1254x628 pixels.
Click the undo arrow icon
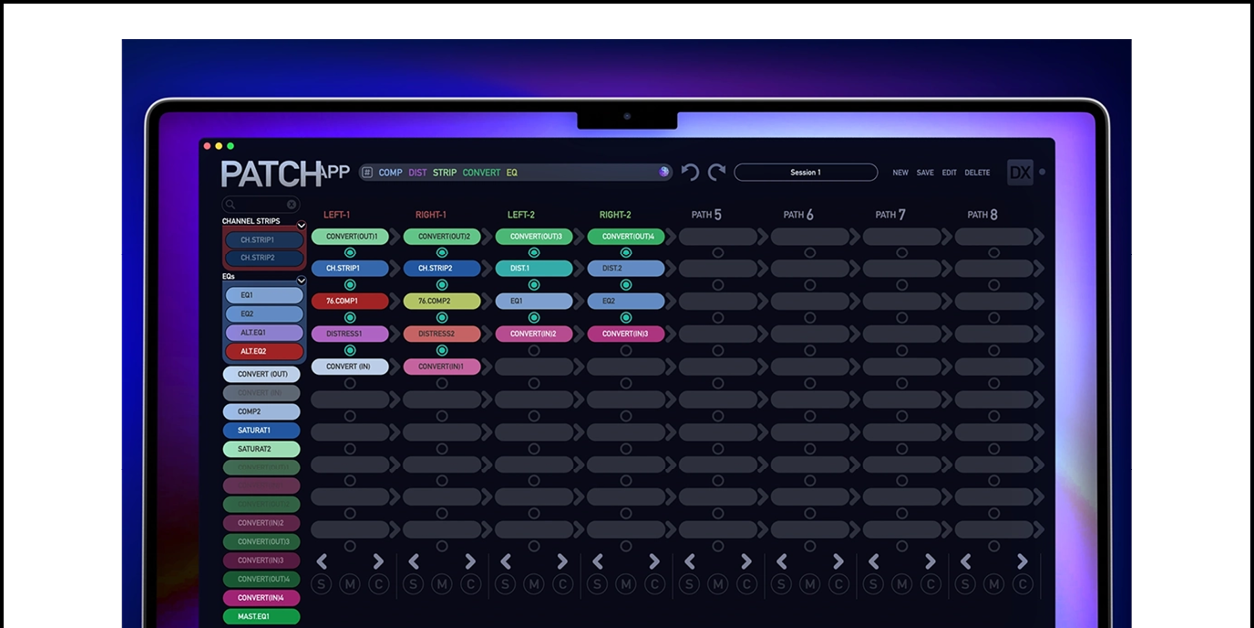coord(689,172)
